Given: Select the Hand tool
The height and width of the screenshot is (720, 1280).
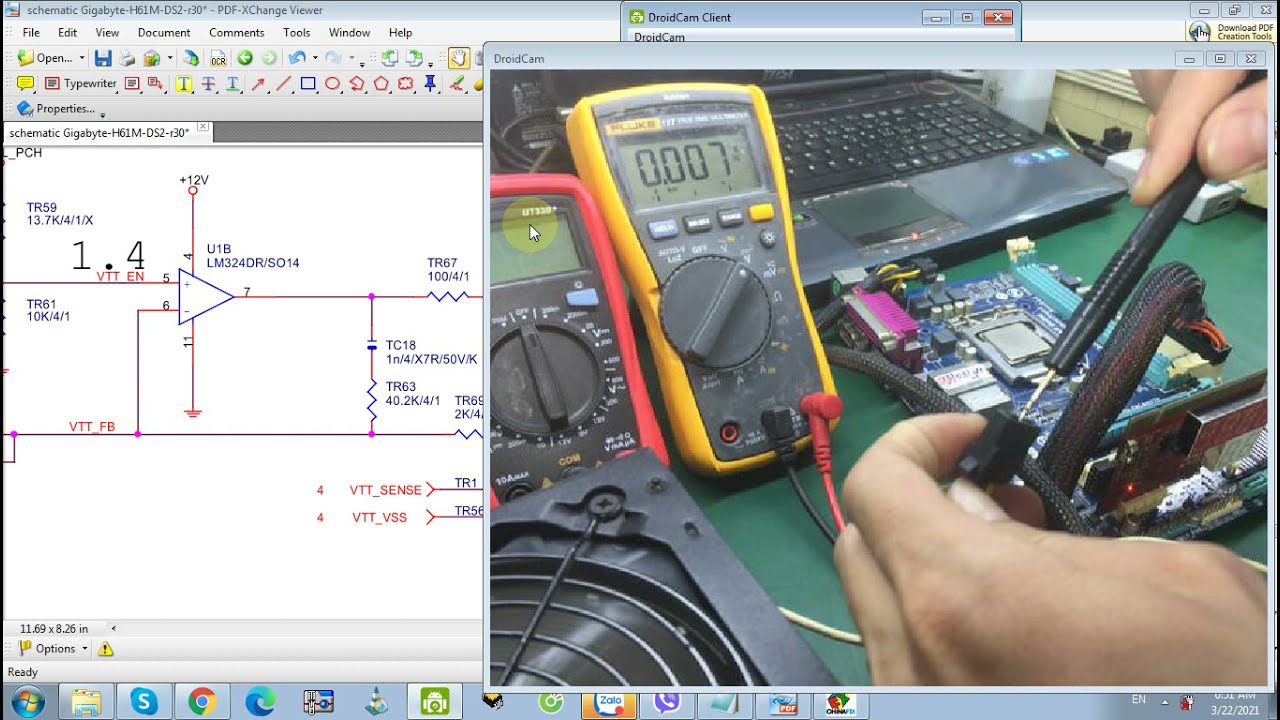Looking at the screenshot, I should [x=458, y=58].
